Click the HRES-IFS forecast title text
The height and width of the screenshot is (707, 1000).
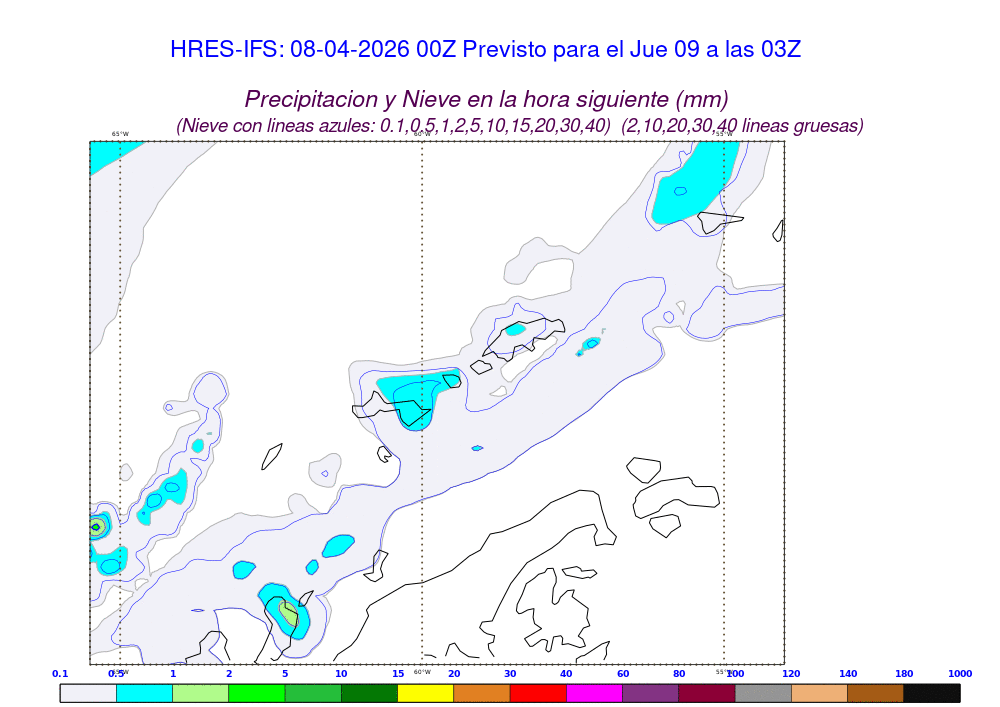tap(486, 49)
